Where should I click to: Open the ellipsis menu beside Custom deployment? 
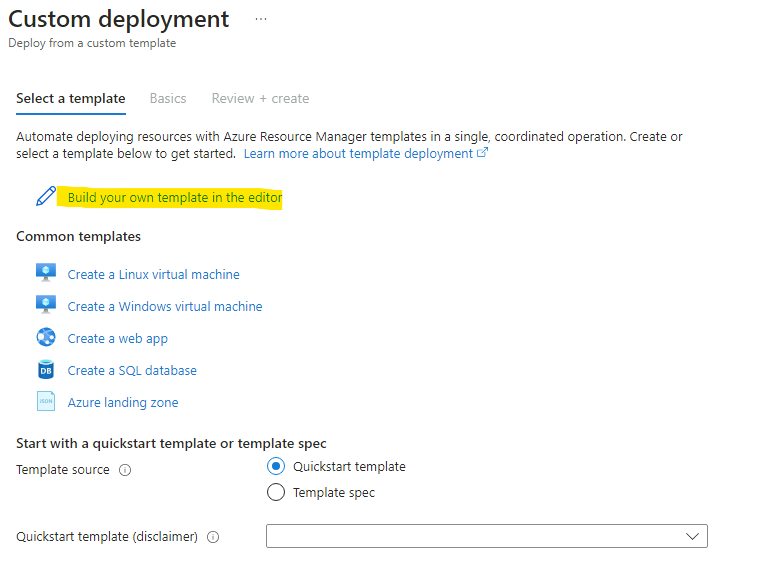point(261,20)
